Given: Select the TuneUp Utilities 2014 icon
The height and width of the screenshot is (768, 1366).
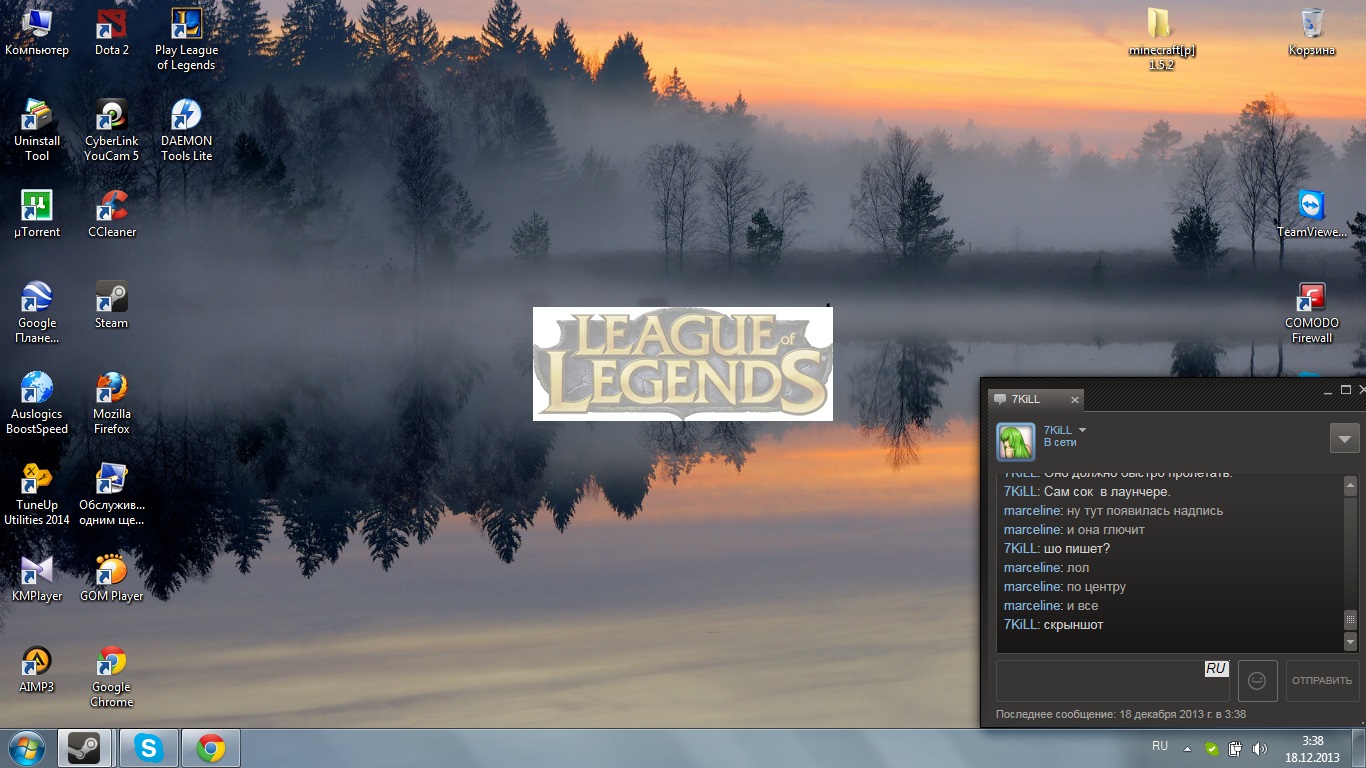Looking at the screenshot, I should (x=37, y=494).
